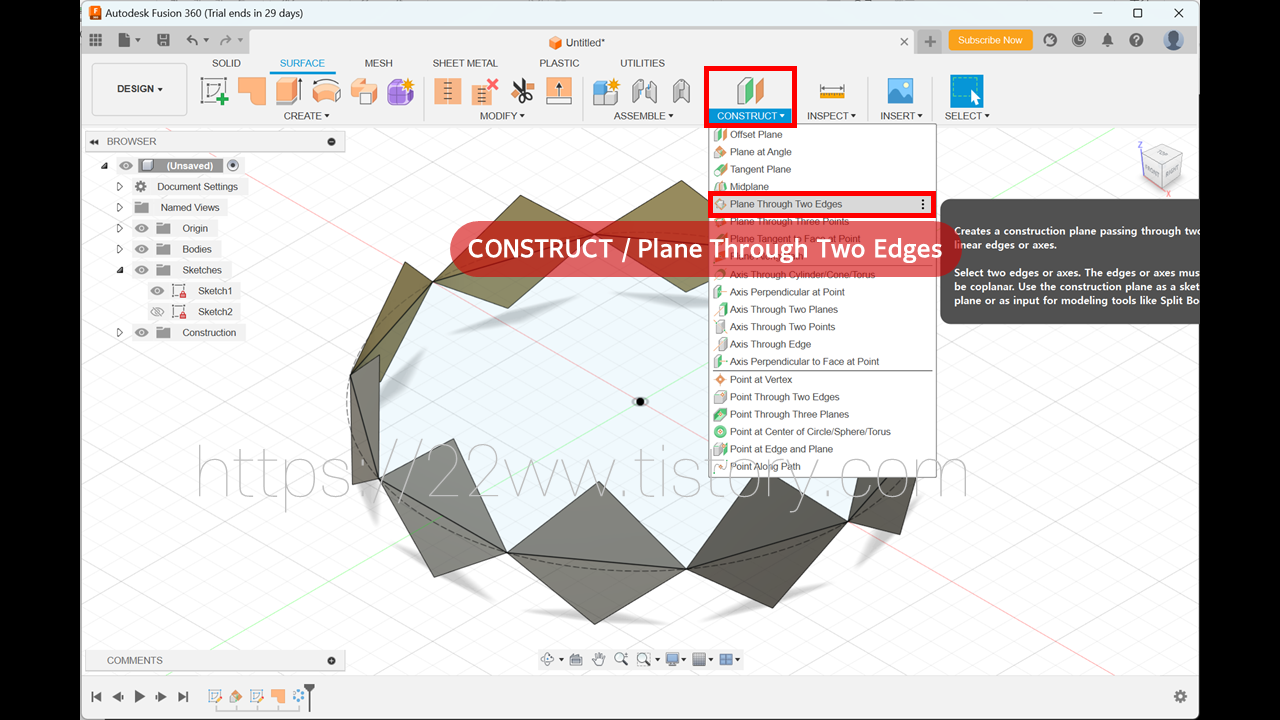Viewport: 1280px width, 720px height.
Task: Open the data panel grid icon
Action: point(96,40)
